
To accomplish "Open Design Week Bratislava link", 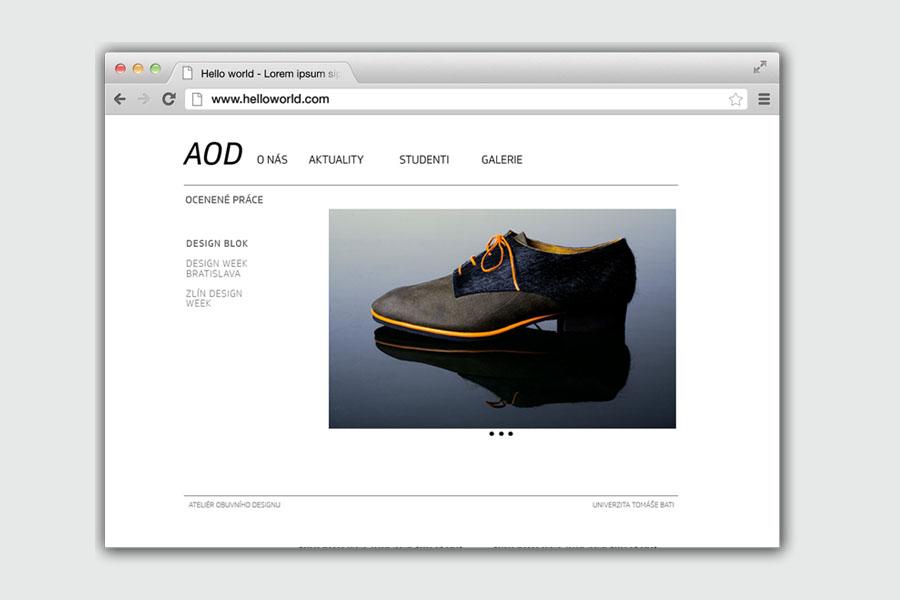I will pyautogui.click(x=216, y=268).
